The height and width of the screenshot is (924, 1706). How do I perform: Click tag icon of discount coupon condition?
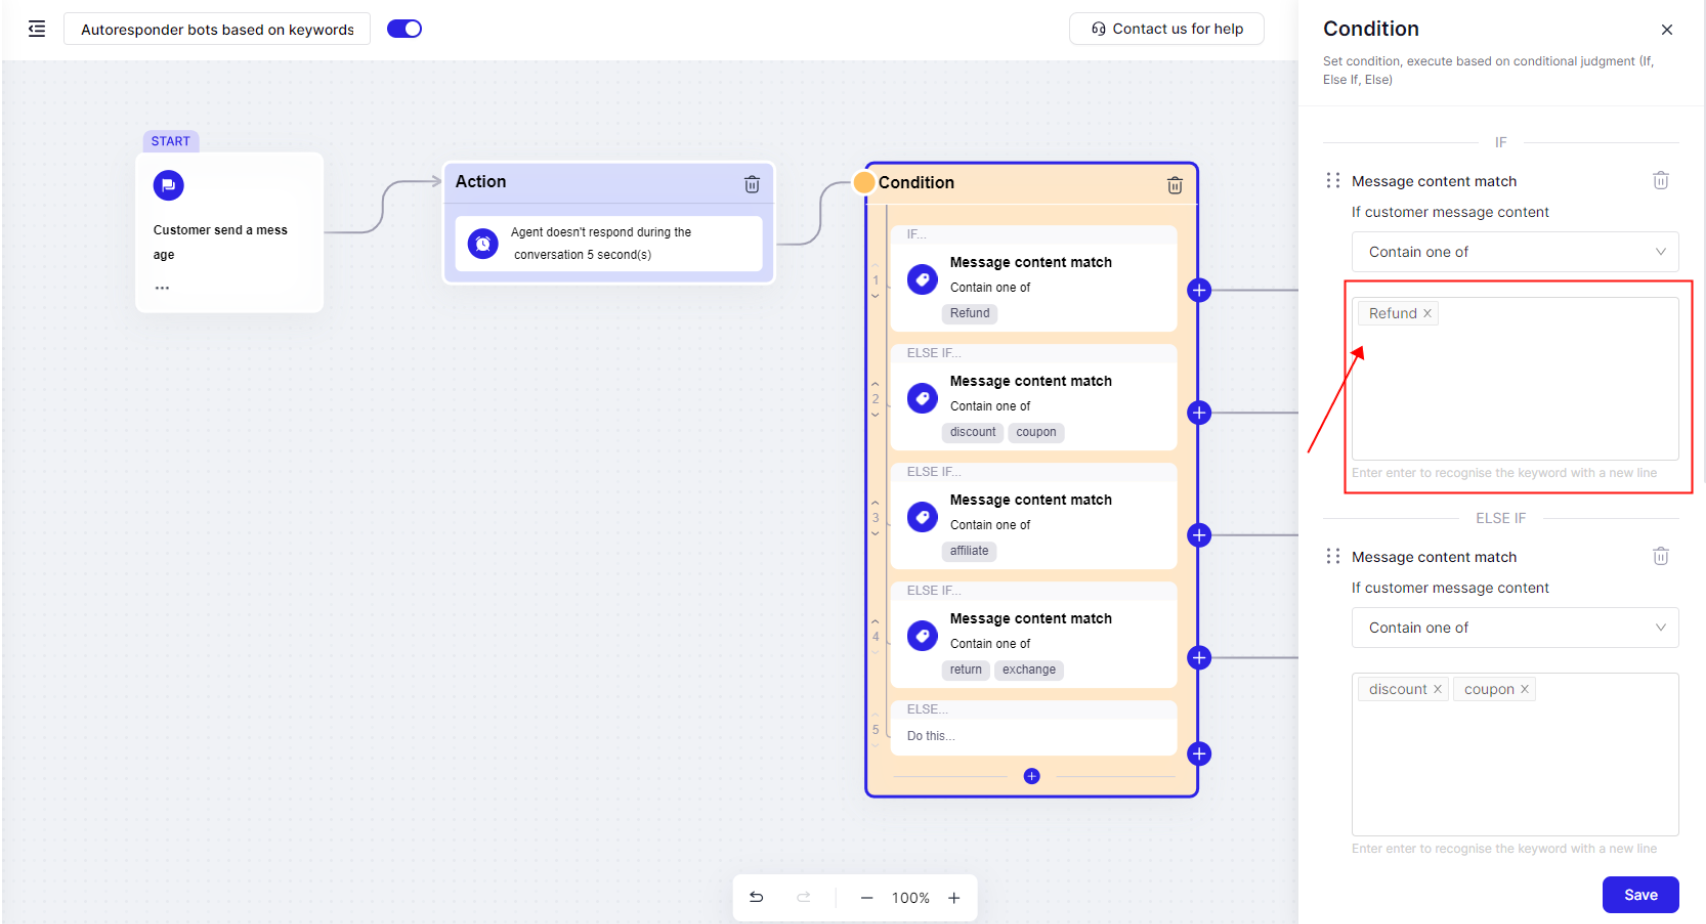[x=922, y=398]
